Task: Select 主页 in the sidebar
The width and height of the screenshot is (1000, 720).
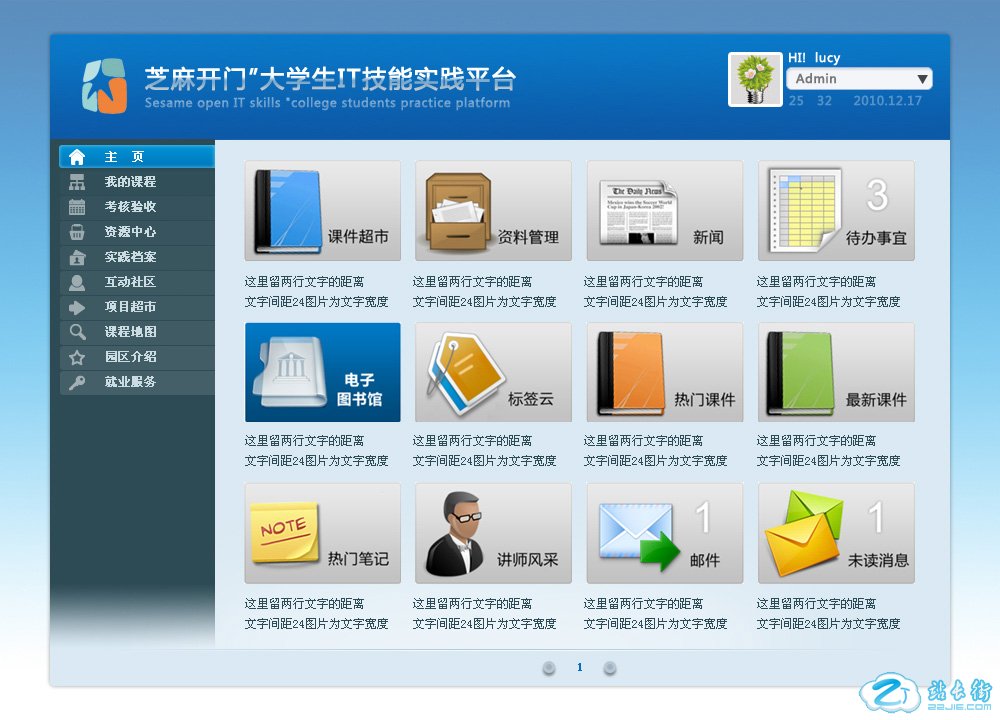Action: point(137,157)
